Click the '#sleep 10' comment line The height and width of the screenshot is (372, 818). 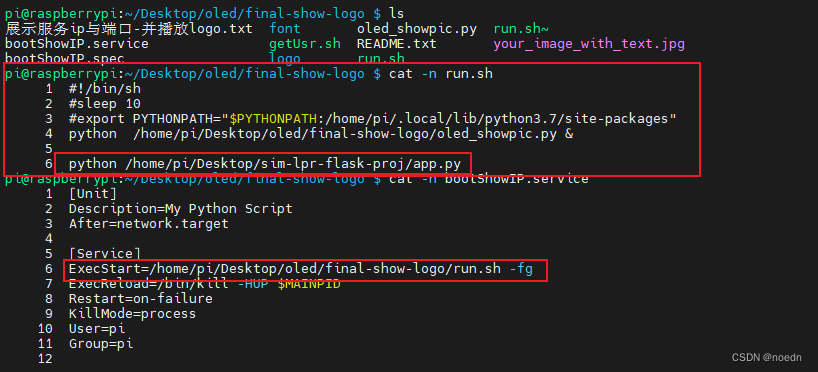click(104, 104)
